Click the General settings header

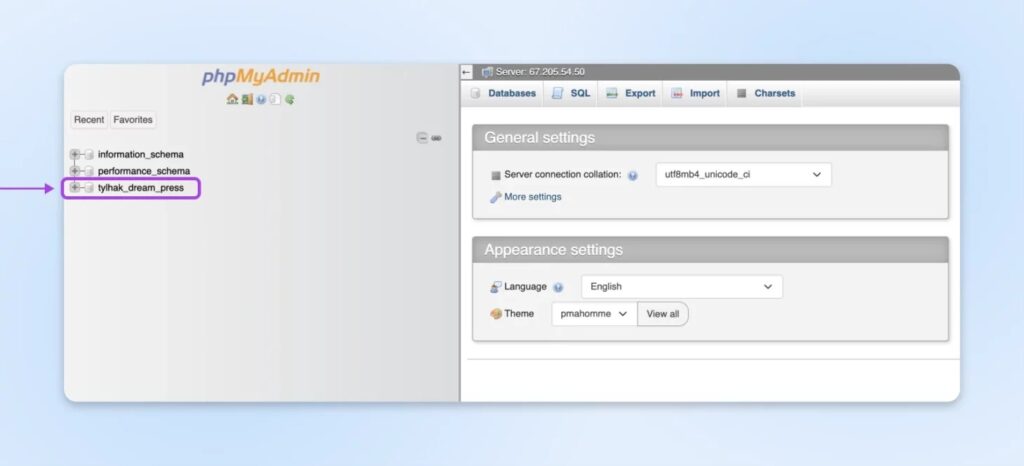tap(710, 138)
